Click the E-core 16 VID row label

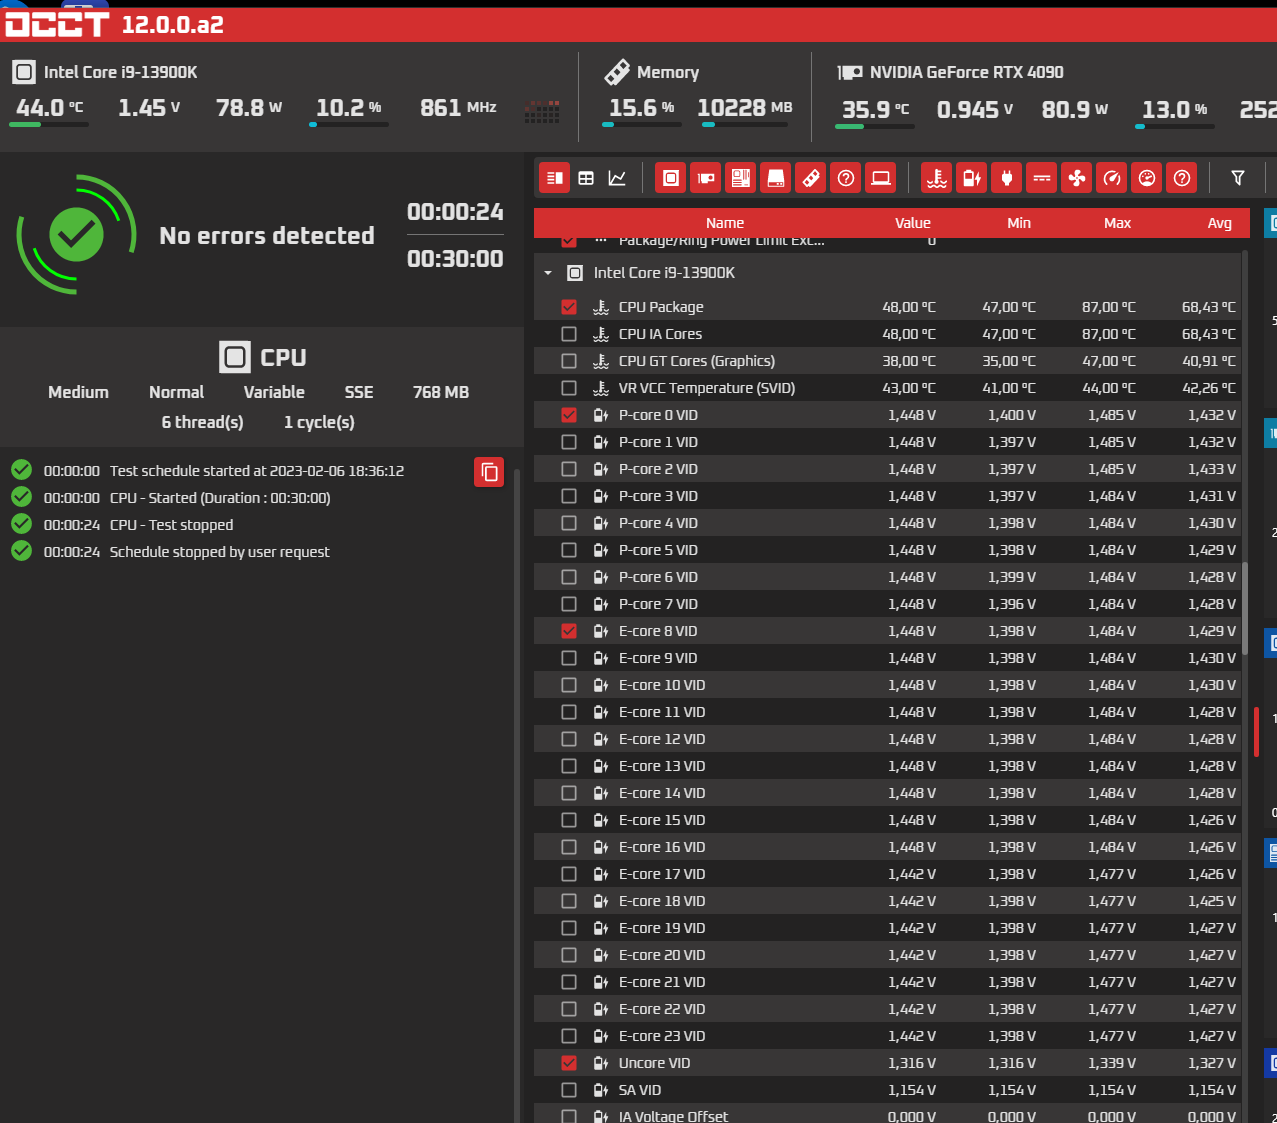coord(662,847)
